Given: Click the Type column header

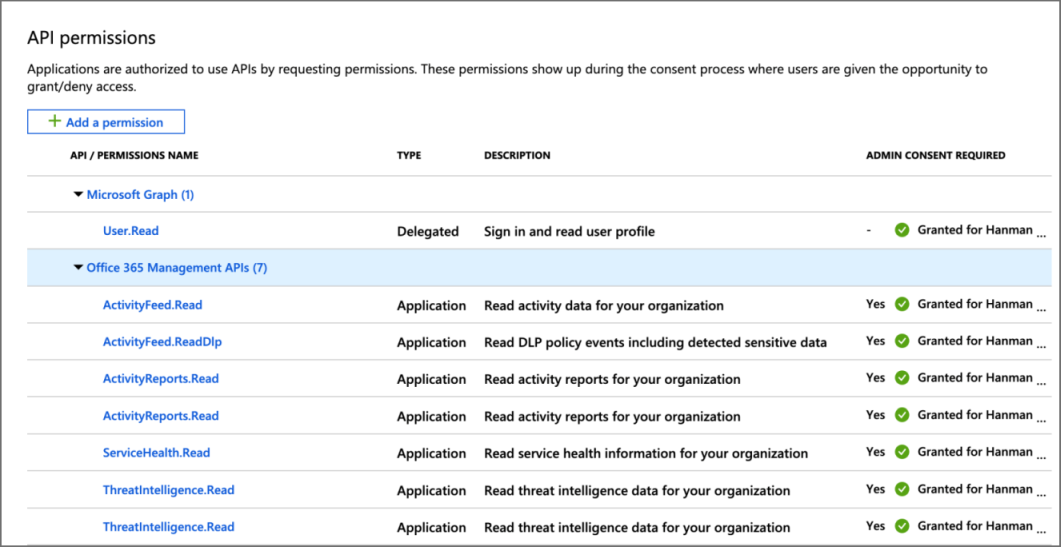Looking at the screenshot, I should [409, 156].
